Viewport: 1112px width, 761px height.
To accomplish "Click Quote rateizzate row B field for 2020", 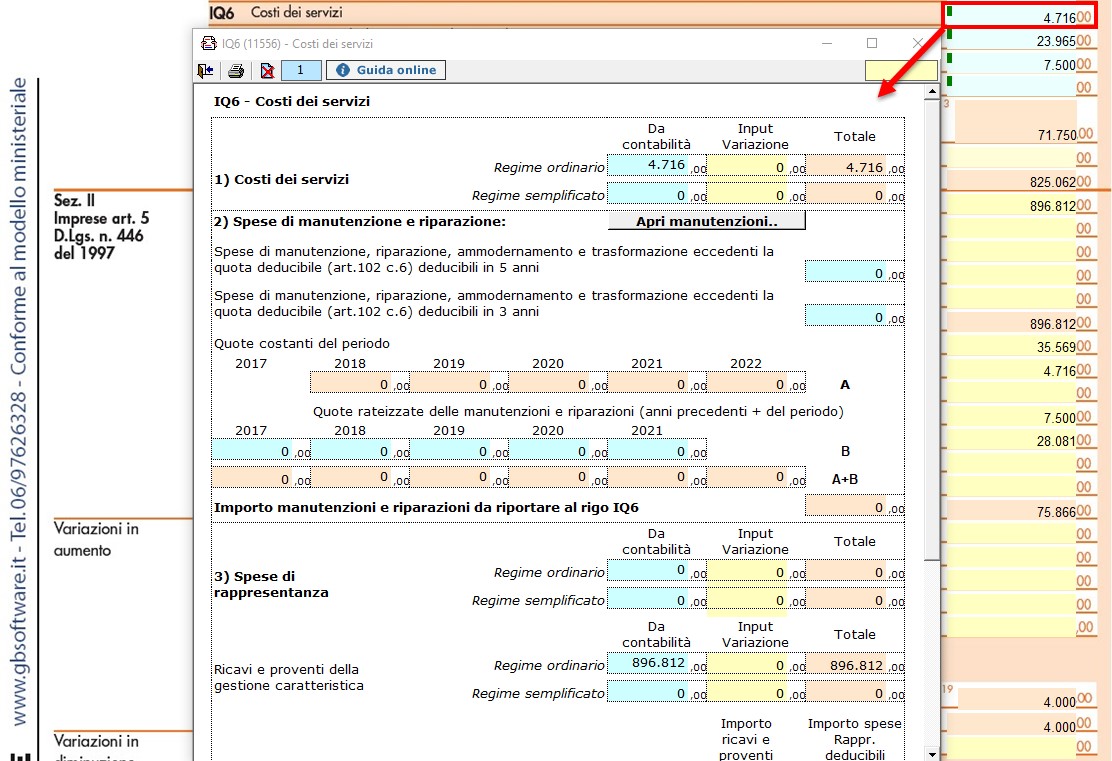I will (558, 450).
